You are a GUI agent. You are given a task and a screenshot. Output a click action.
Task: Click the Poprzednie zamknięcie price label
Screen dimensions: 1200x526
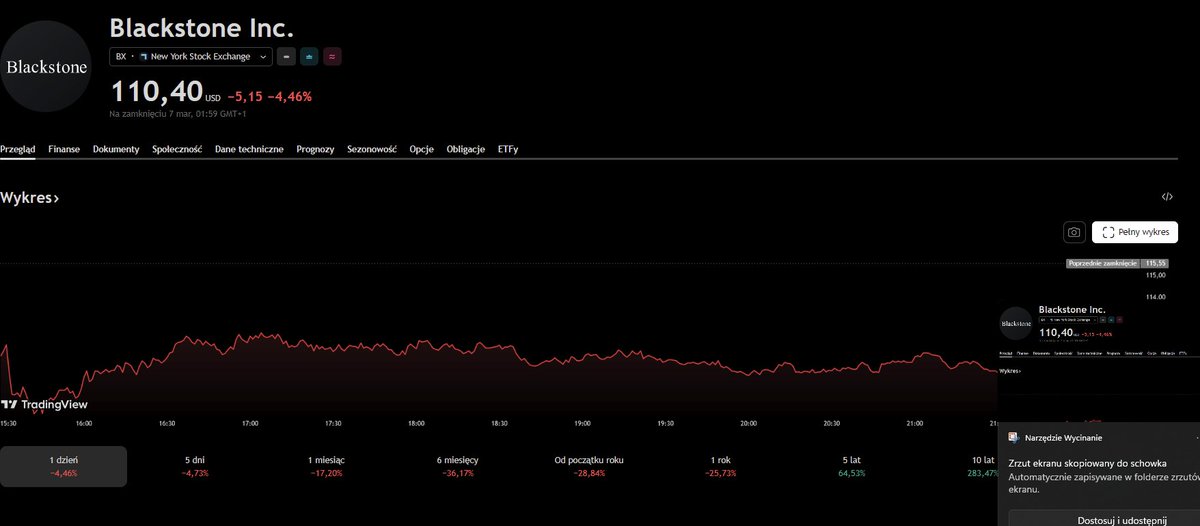point(1103,264)
